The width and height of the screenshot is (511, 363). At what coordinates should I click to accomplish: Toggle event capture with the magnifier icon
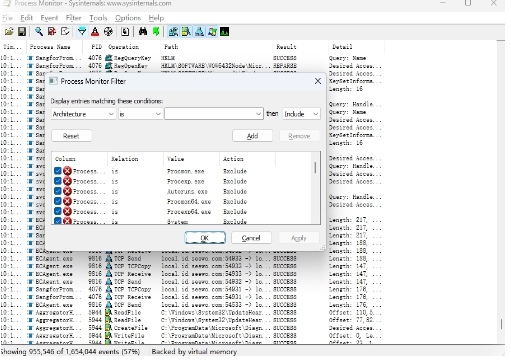pyautogui.click(x=39, y=32)
